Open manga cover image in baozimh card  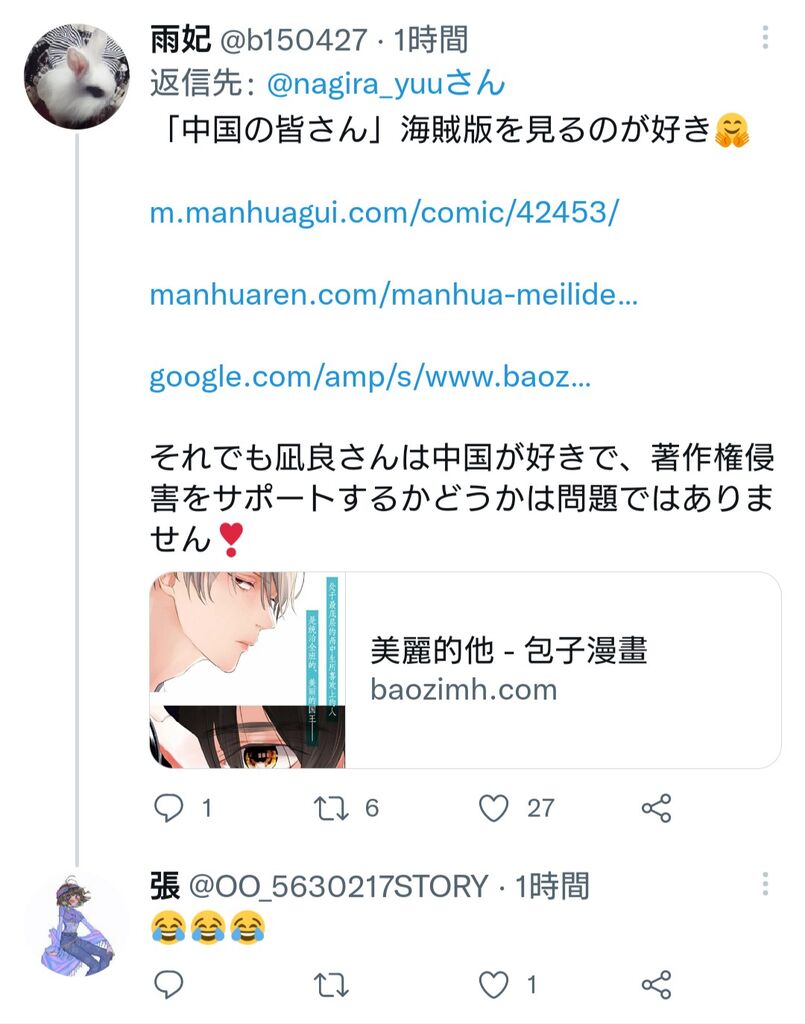(x=247, y=670)
